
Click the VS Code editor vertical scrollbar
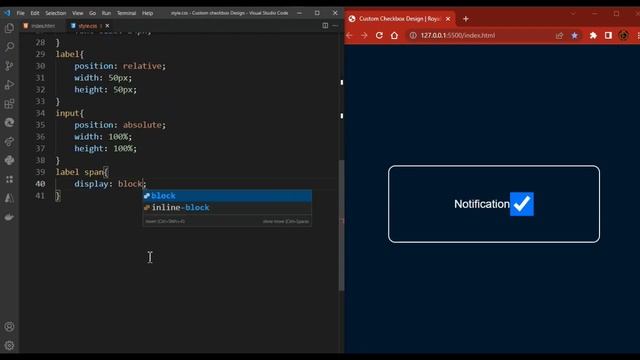(341, 225)
